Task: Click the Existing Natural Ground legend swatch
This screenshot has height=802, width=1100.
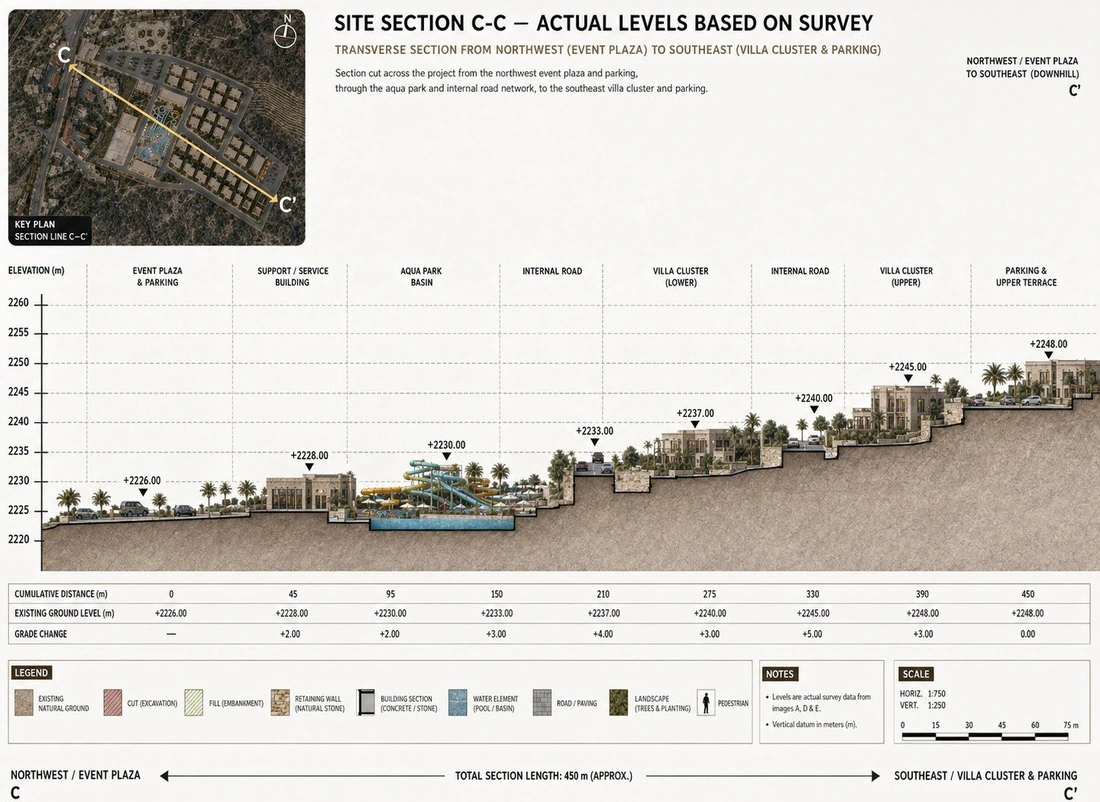Action: pyautogui.click(x=24, y=702)
